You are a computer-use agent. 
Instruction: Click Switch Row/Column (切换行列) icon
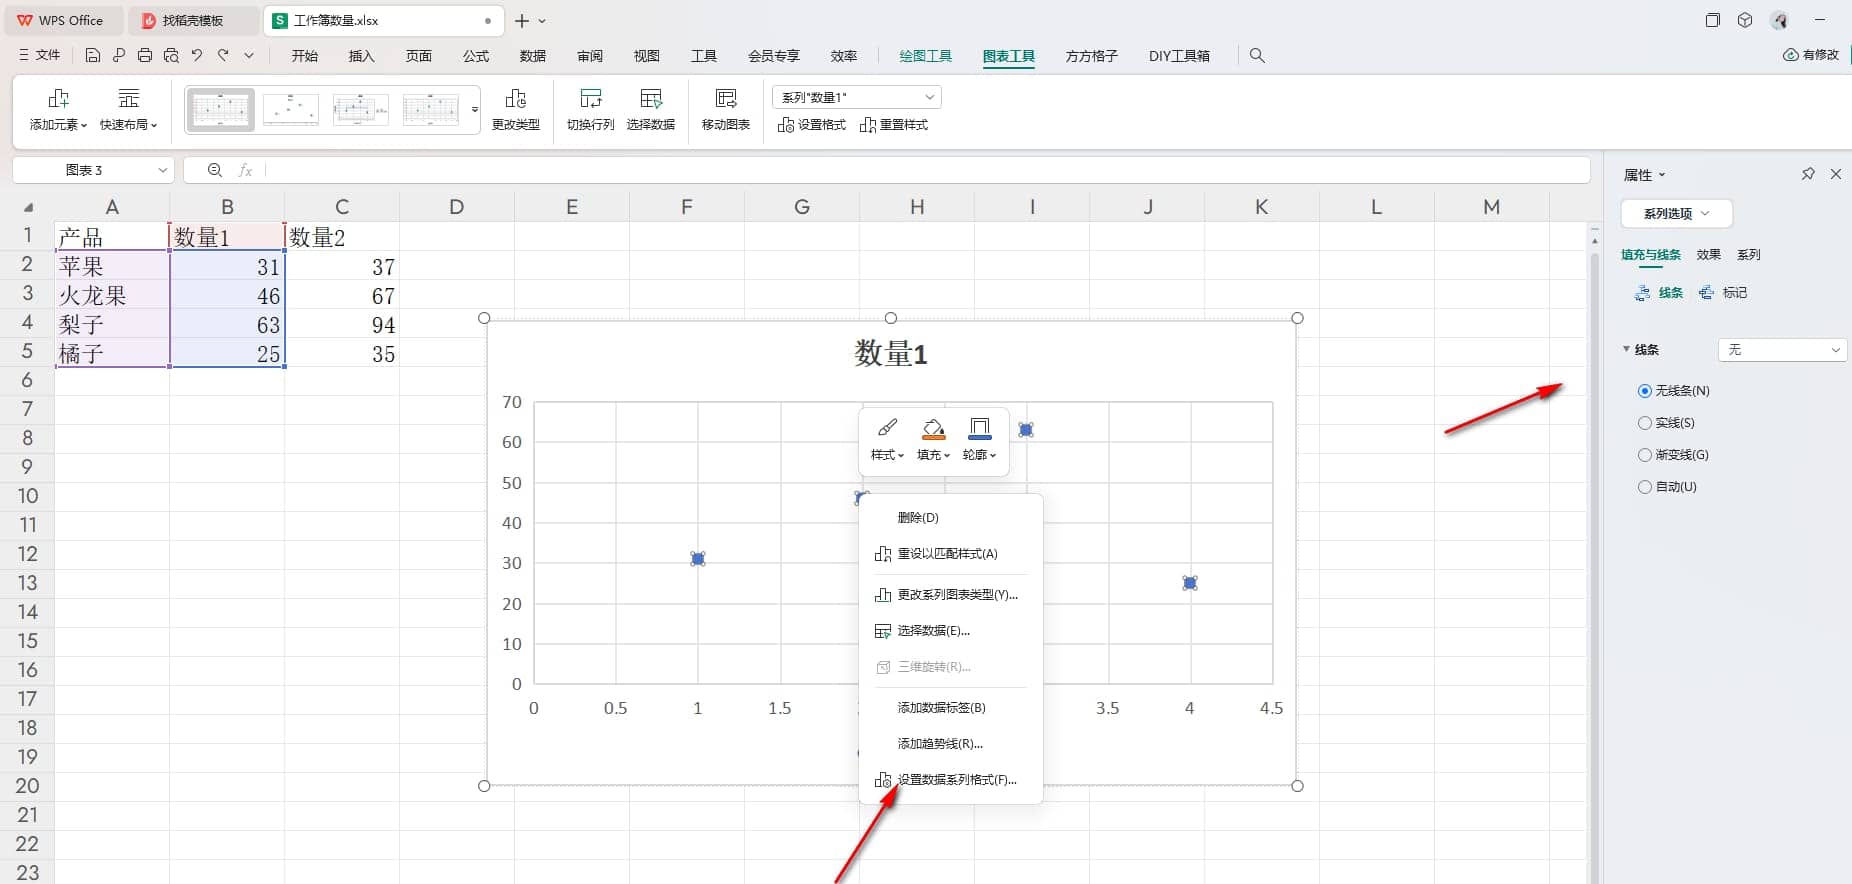(590, 98)
